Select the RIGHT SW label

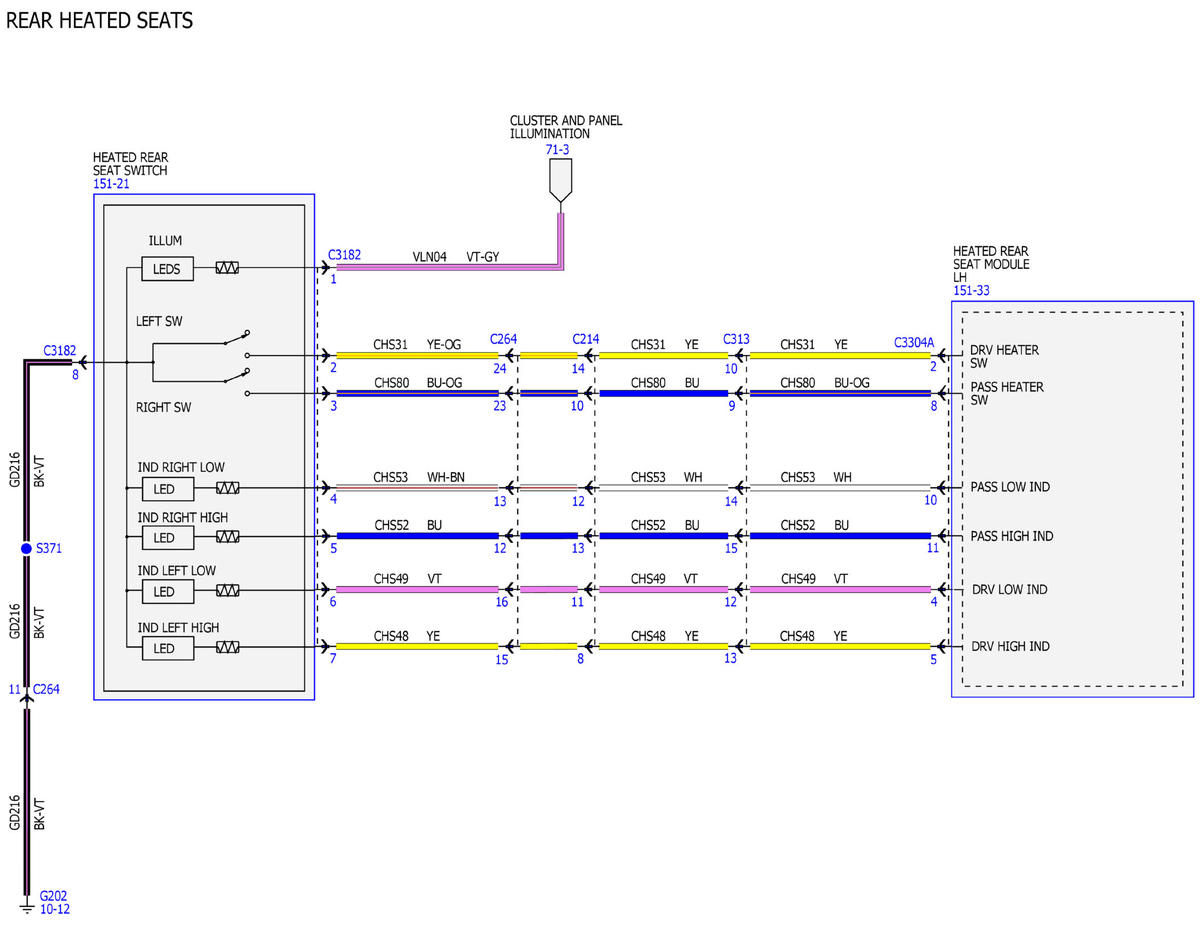(x=163, y=408)
